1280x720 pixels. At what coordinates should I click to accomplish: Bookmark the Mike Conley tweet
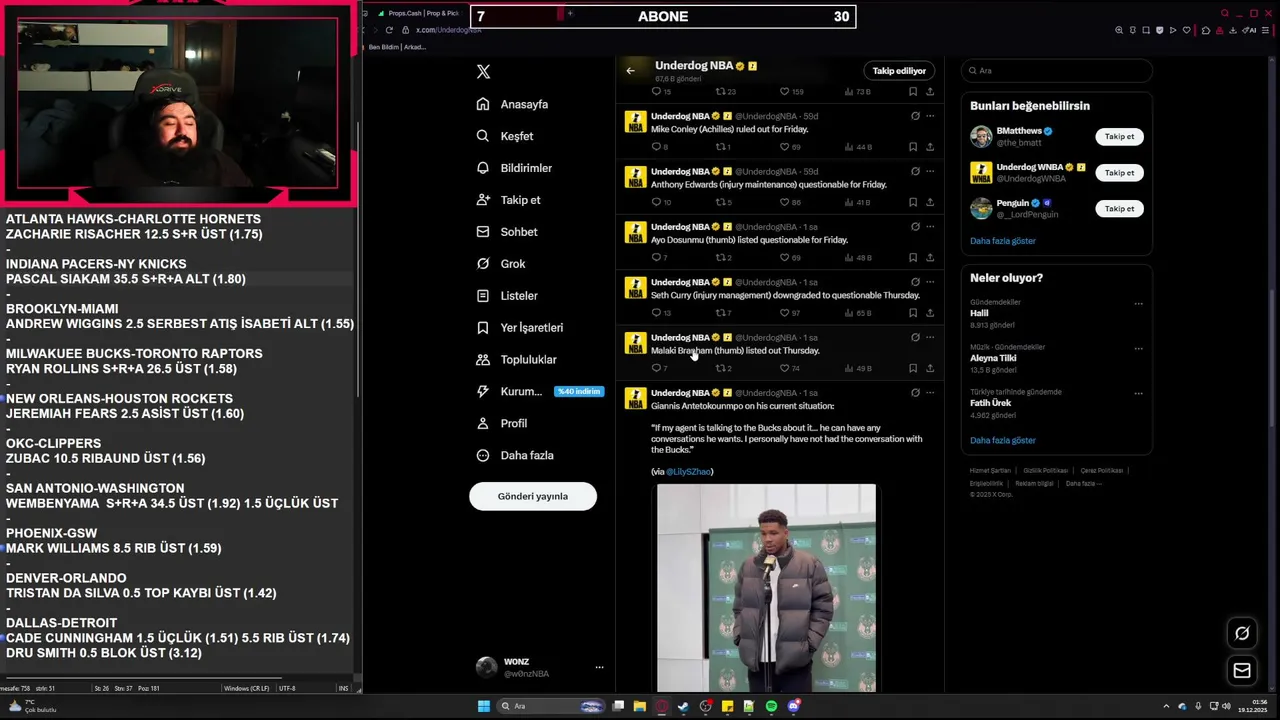tap(913, 147)
